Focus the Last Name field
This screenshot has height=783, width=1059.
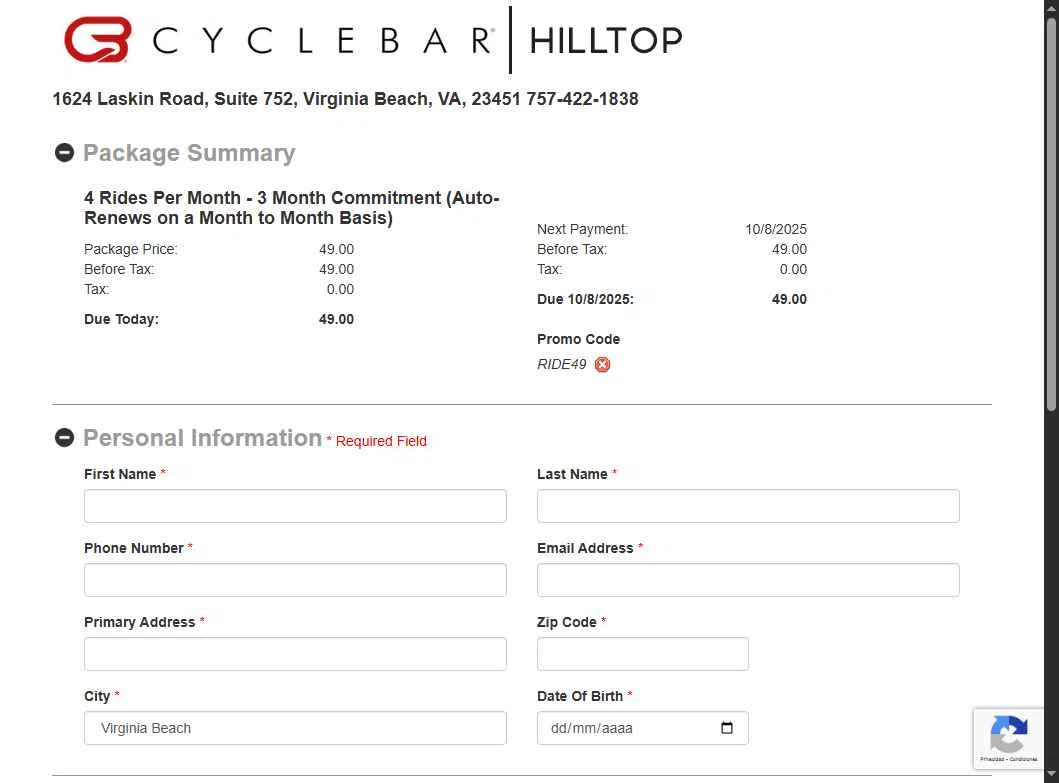click(748, 506)
